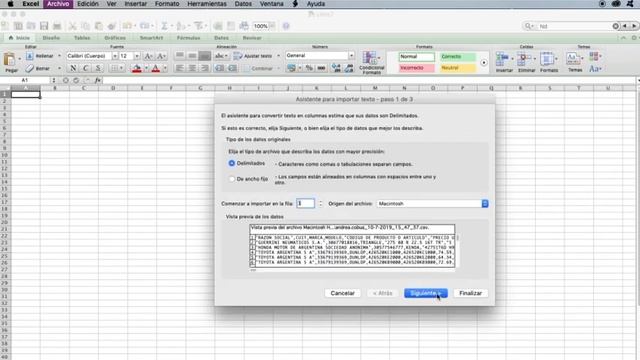This screenshot has height=360, width=640.
Task: Click the AutoSum sigma toolbar icon
Action: [x=164, y=26]
